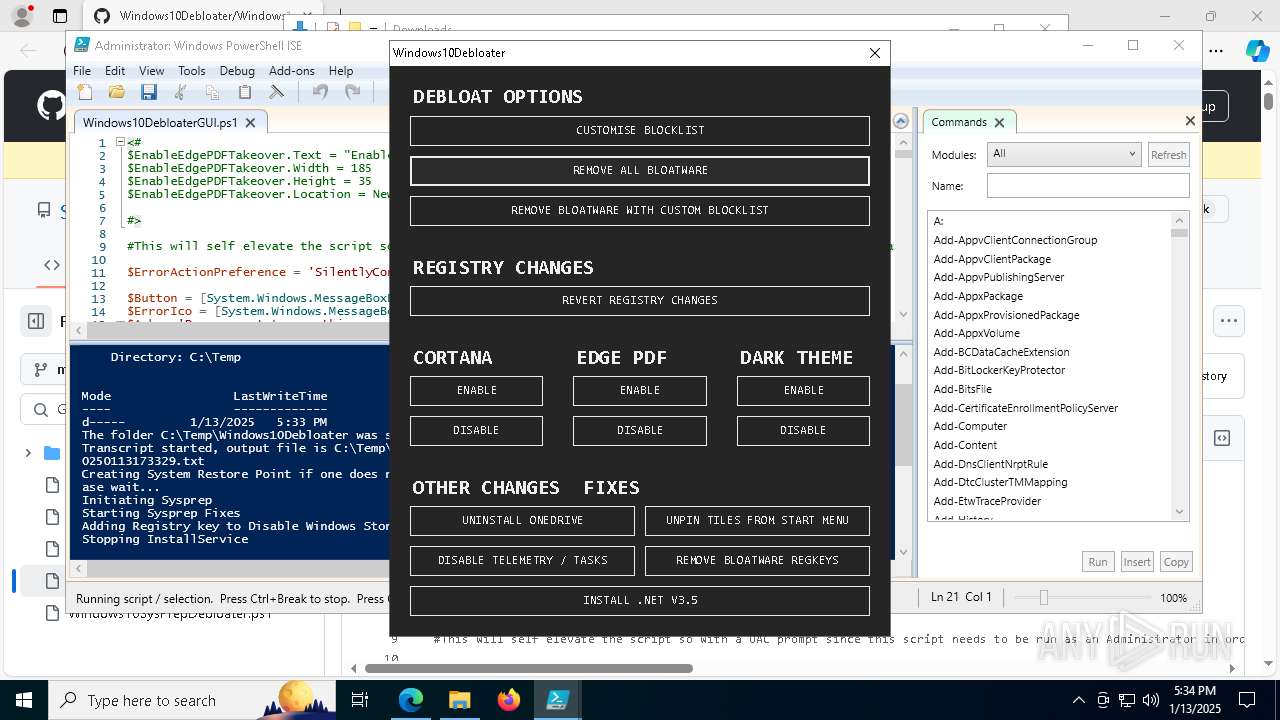Click the Refresh button in Commands pane
This screenshot has width=1280, height=720.
point(1168,155)
